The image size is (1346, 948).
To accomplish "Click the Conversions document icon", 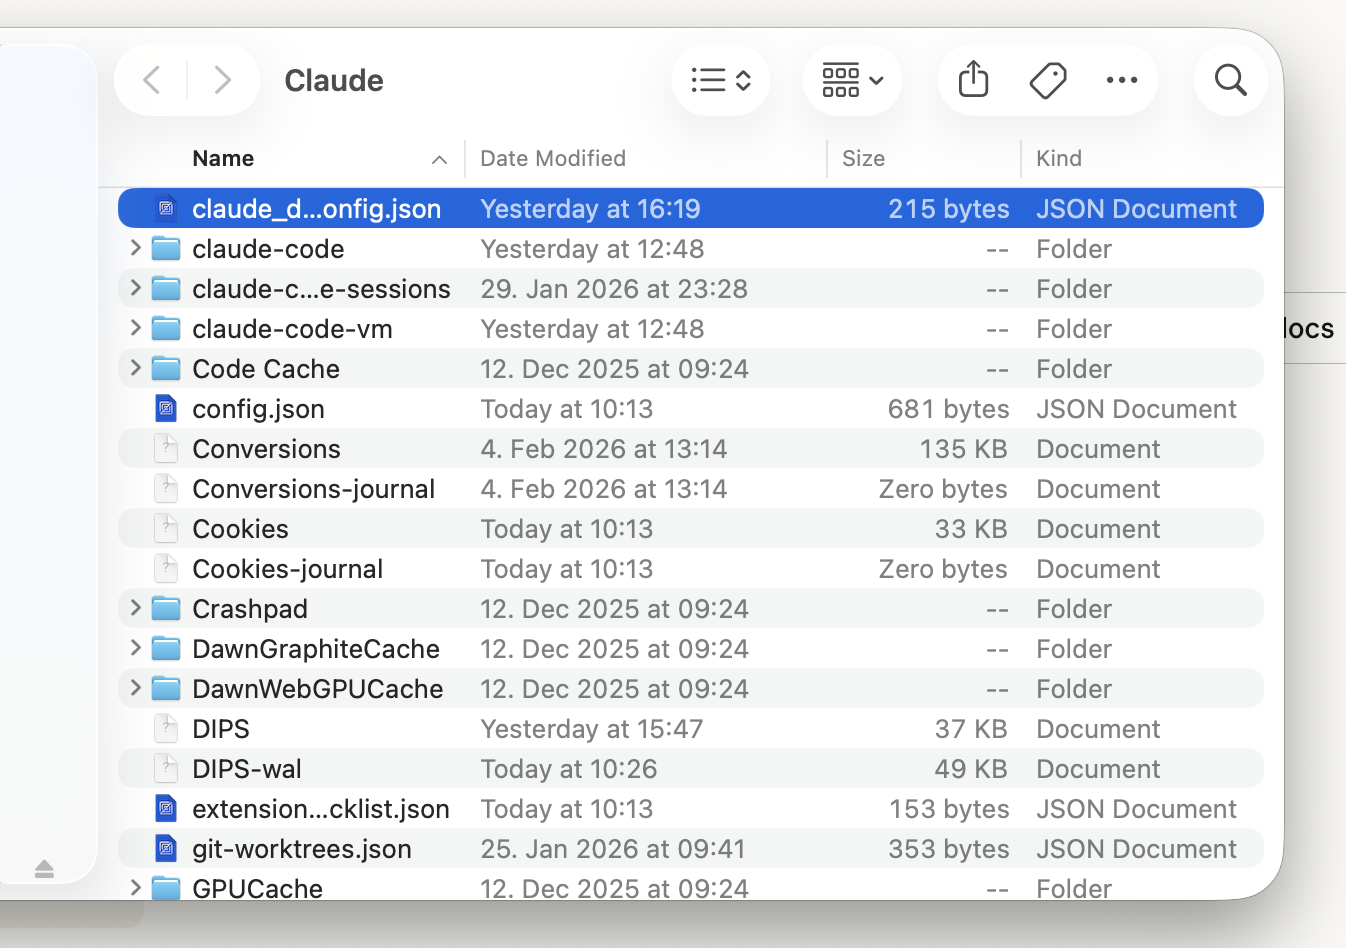I will coord(166,448).
